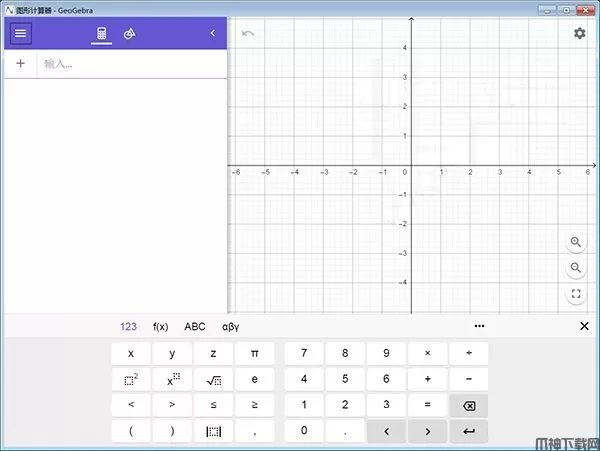Tap the number 5 key
Screen dimensions: 600x451
pyautogui.click(x=345, y=379)
